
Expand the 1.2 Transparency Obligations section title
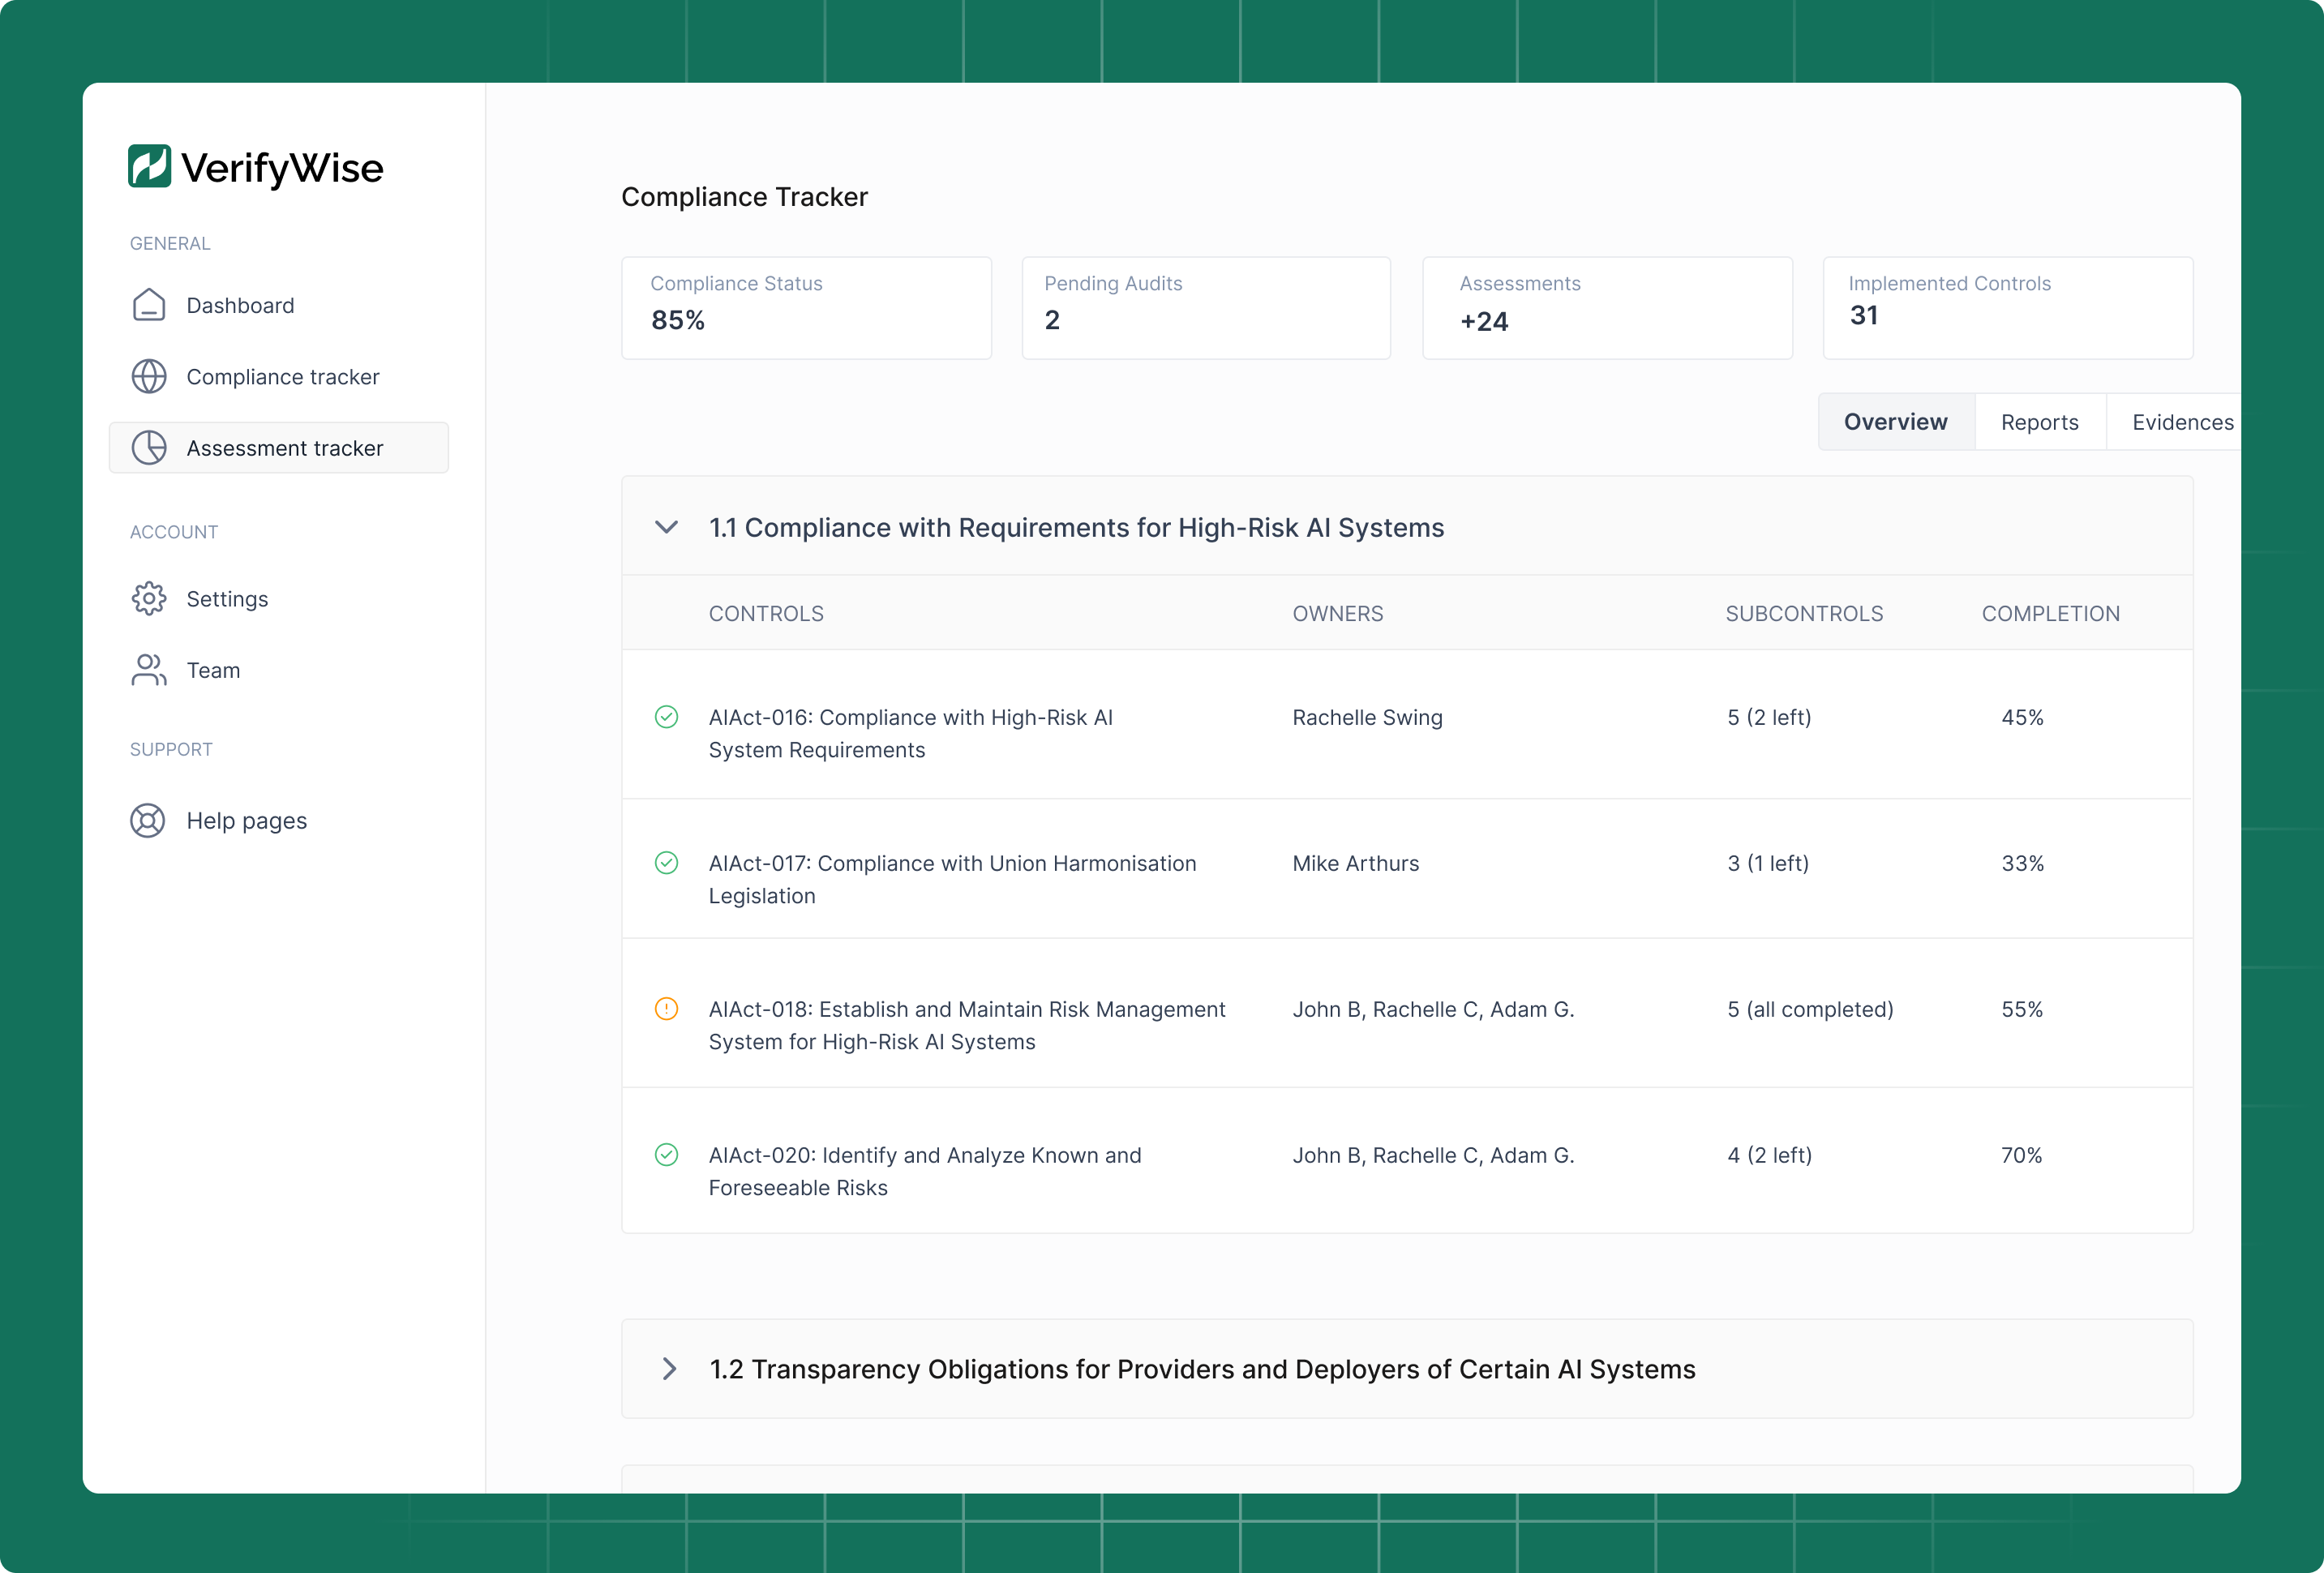coord(1202,1369)
